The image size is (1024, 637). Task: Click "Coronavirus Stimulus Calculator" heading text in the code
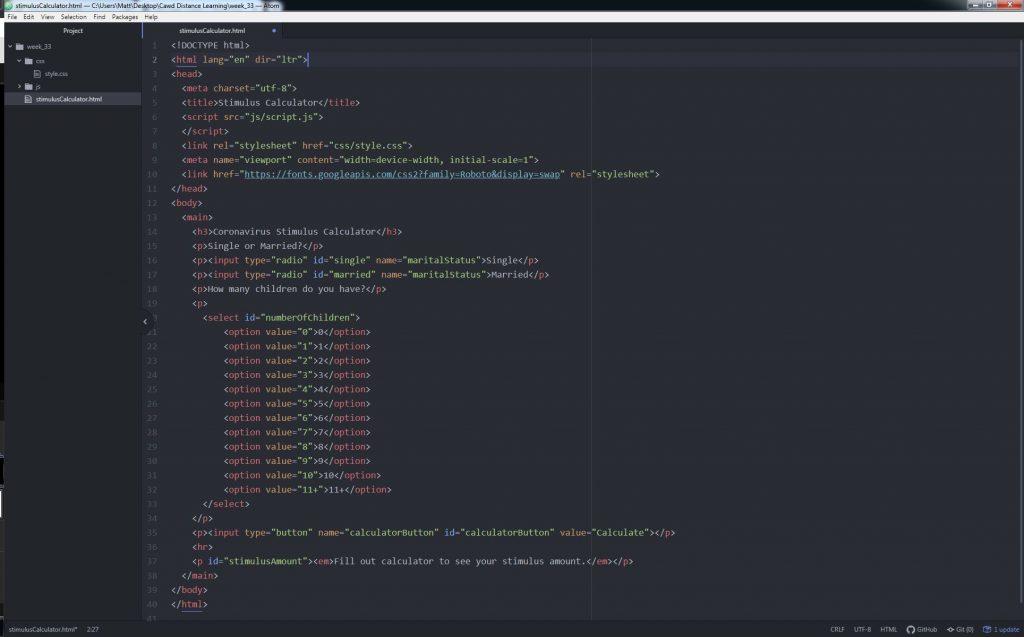click(294, 232)
